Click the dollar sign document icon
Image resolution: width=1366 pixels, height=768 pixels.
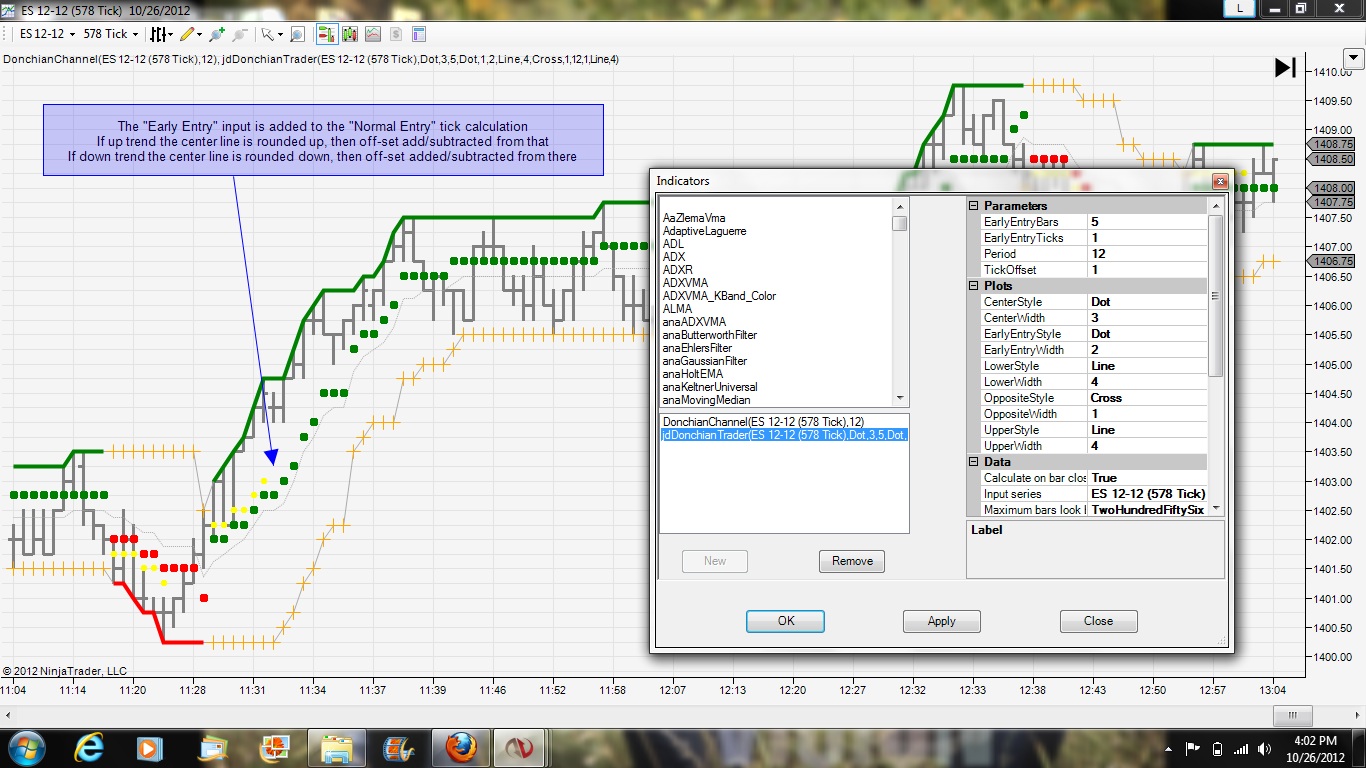[395, 34]
